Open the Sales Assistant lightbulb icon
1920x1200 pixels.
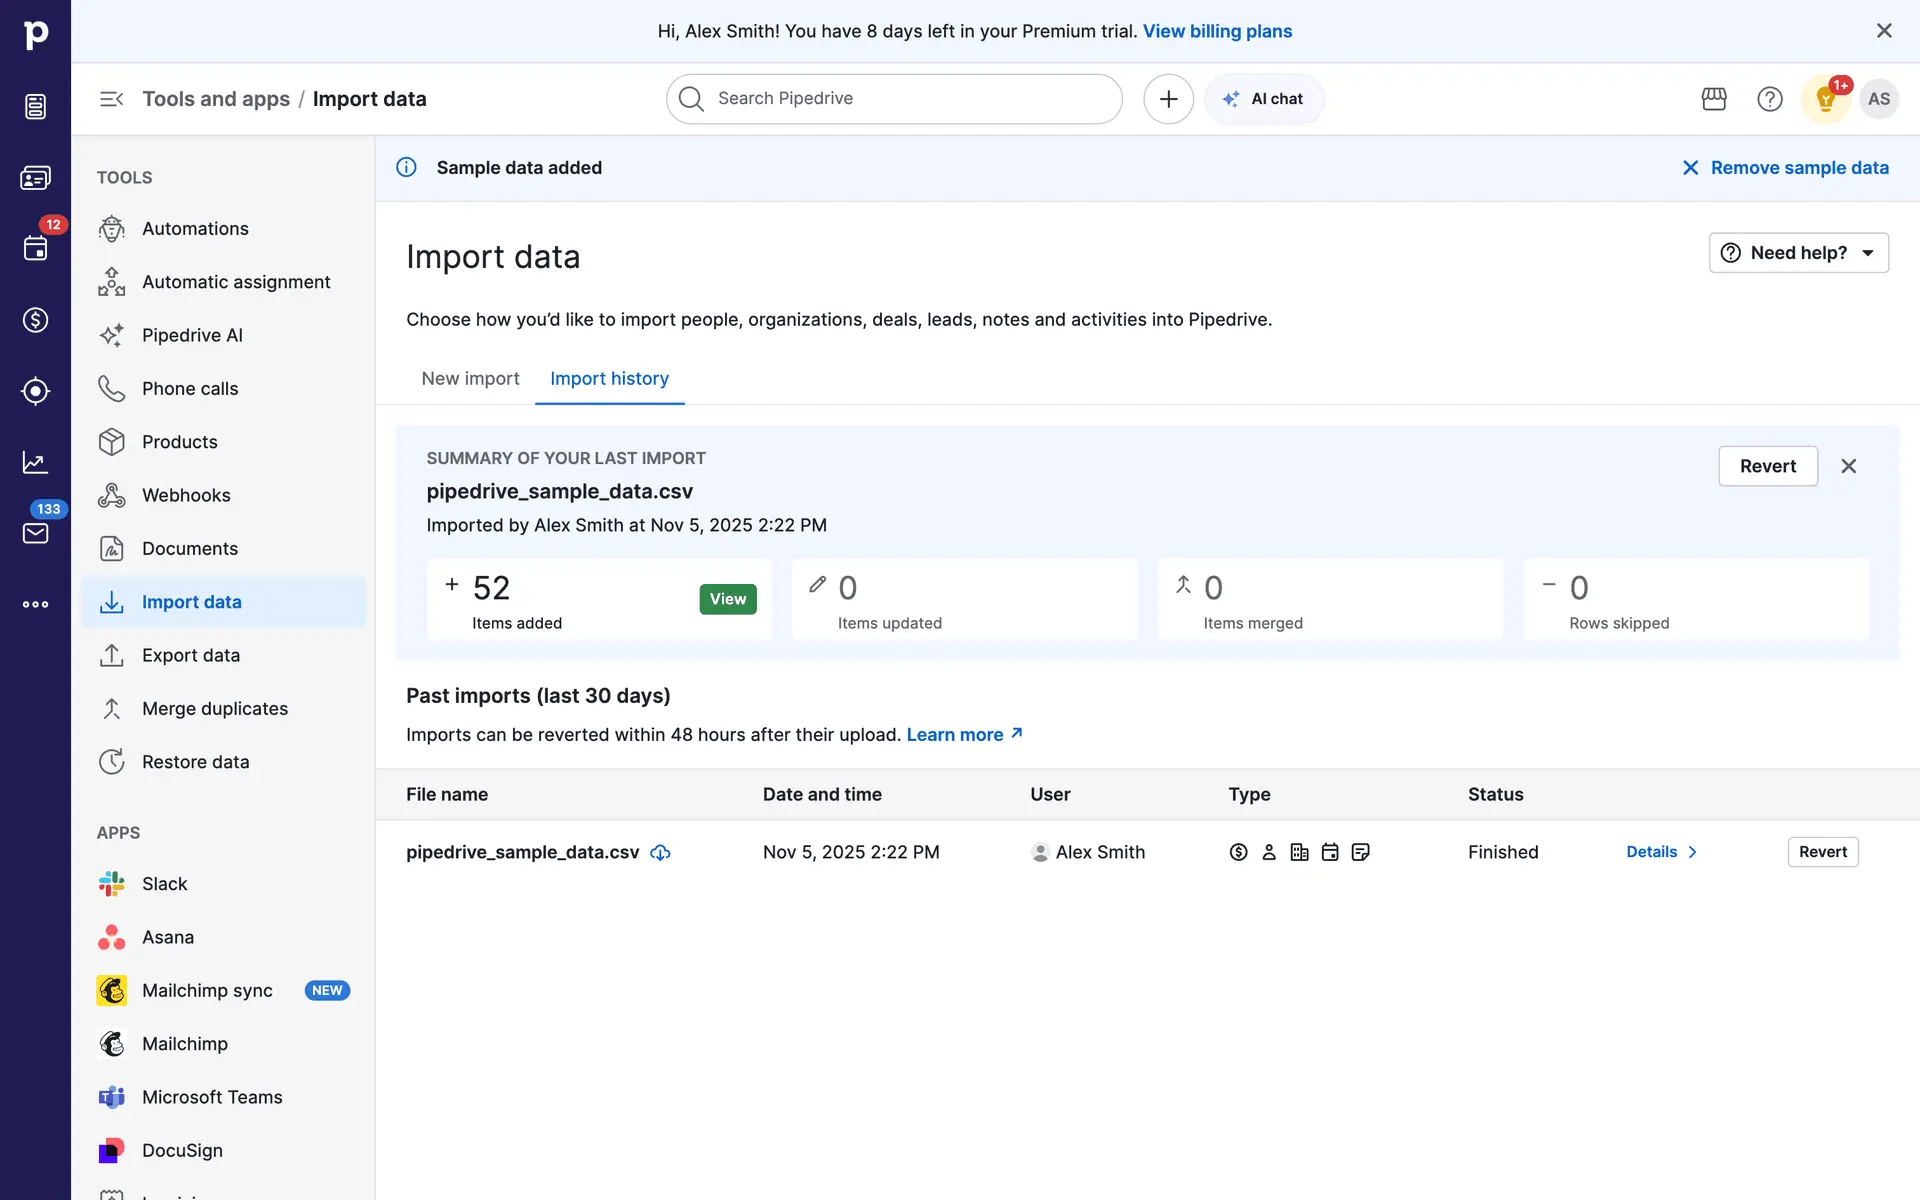pos(1826,99)
